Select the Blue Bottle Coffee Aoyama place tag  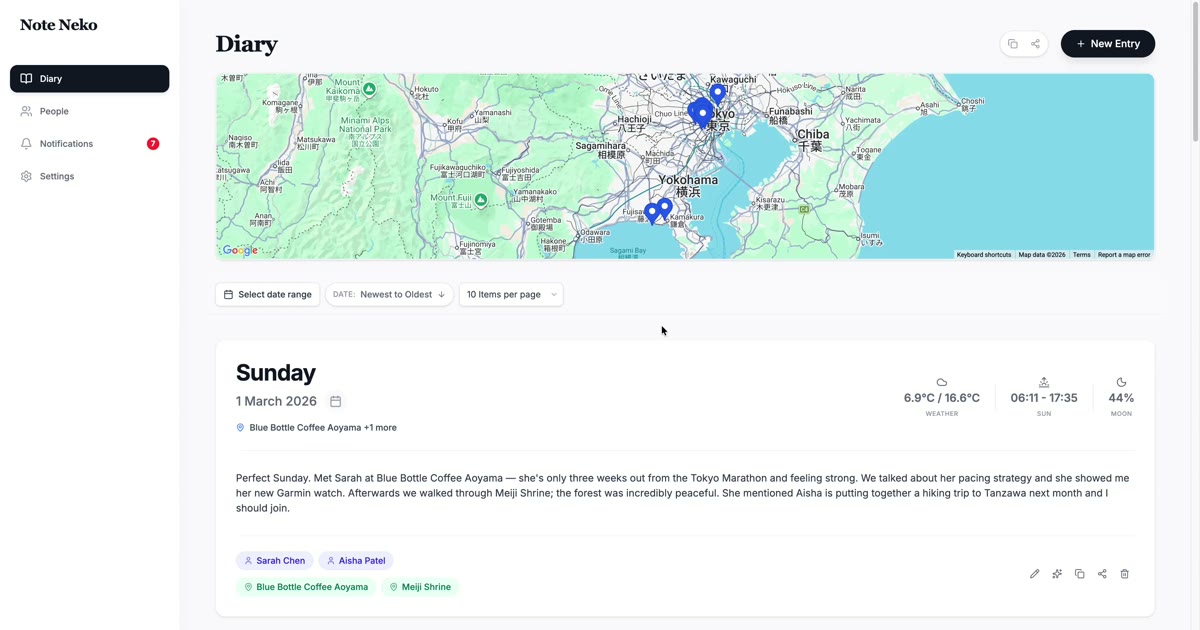tap(306, 587)
